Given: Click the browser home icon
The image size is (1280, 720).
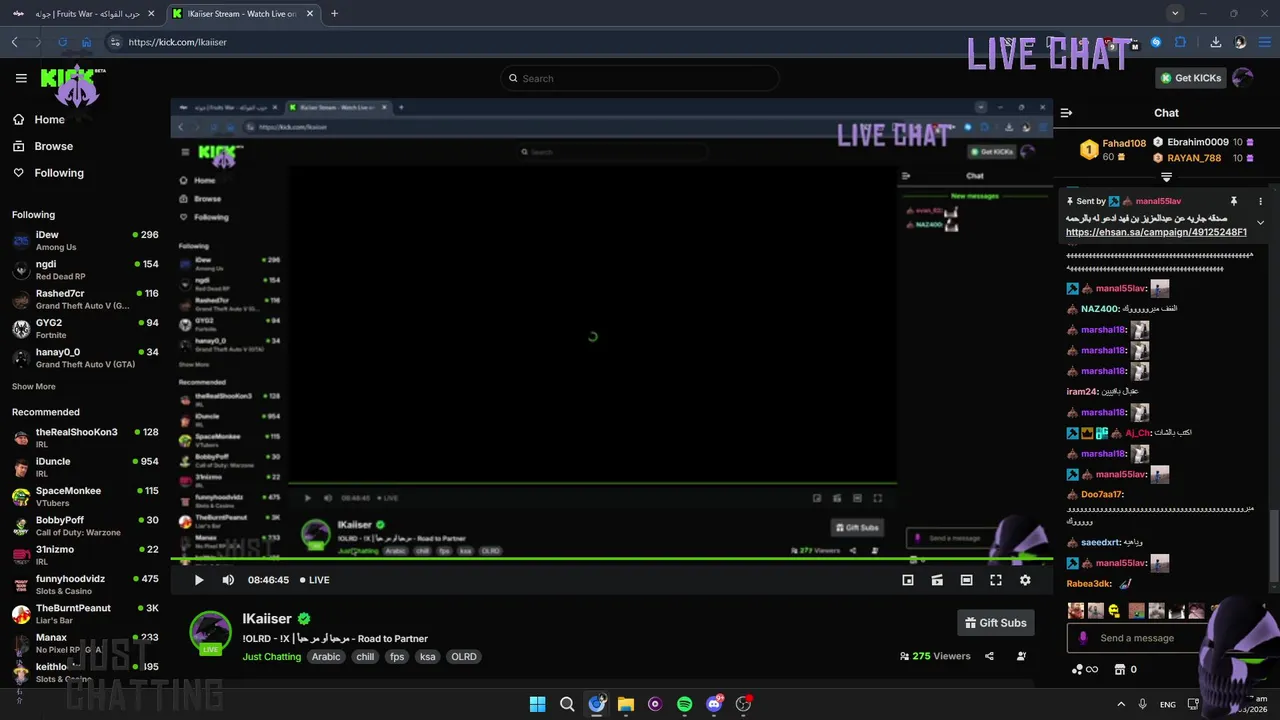Looking at the screenshot, I should (x=86, y=42).
